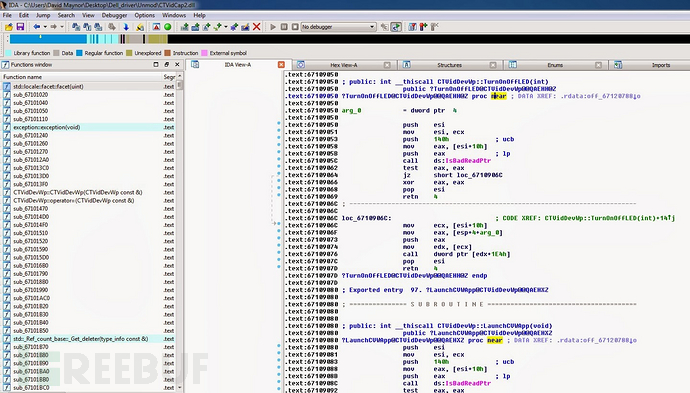This screenshot has height=393, width=690.
Task: Click the first IsBadReadPtr call operand
Action: coord(468,161)
